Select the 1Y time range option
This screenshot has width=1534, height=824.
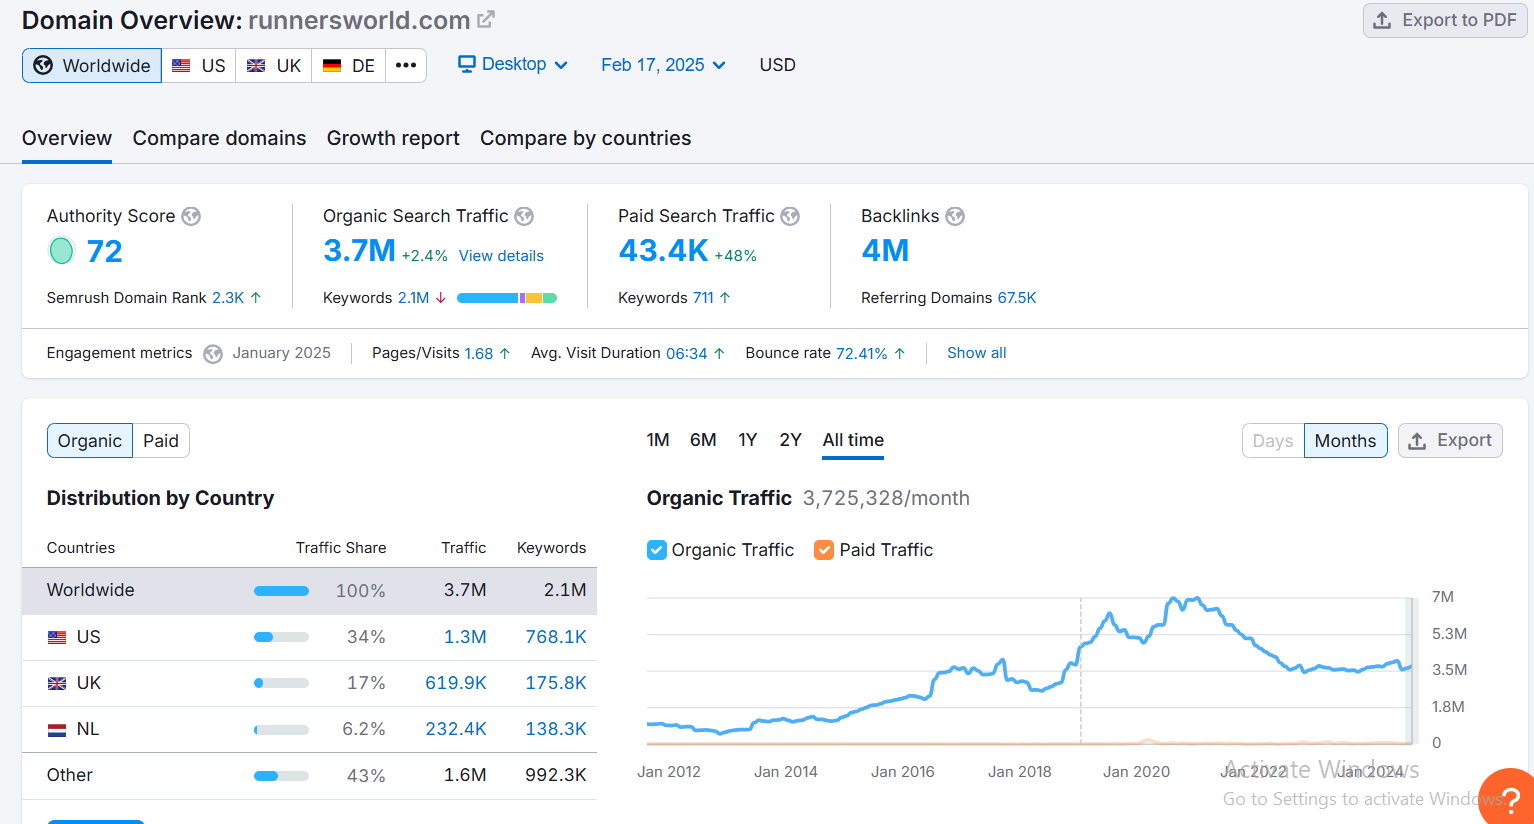coord(747,440)
